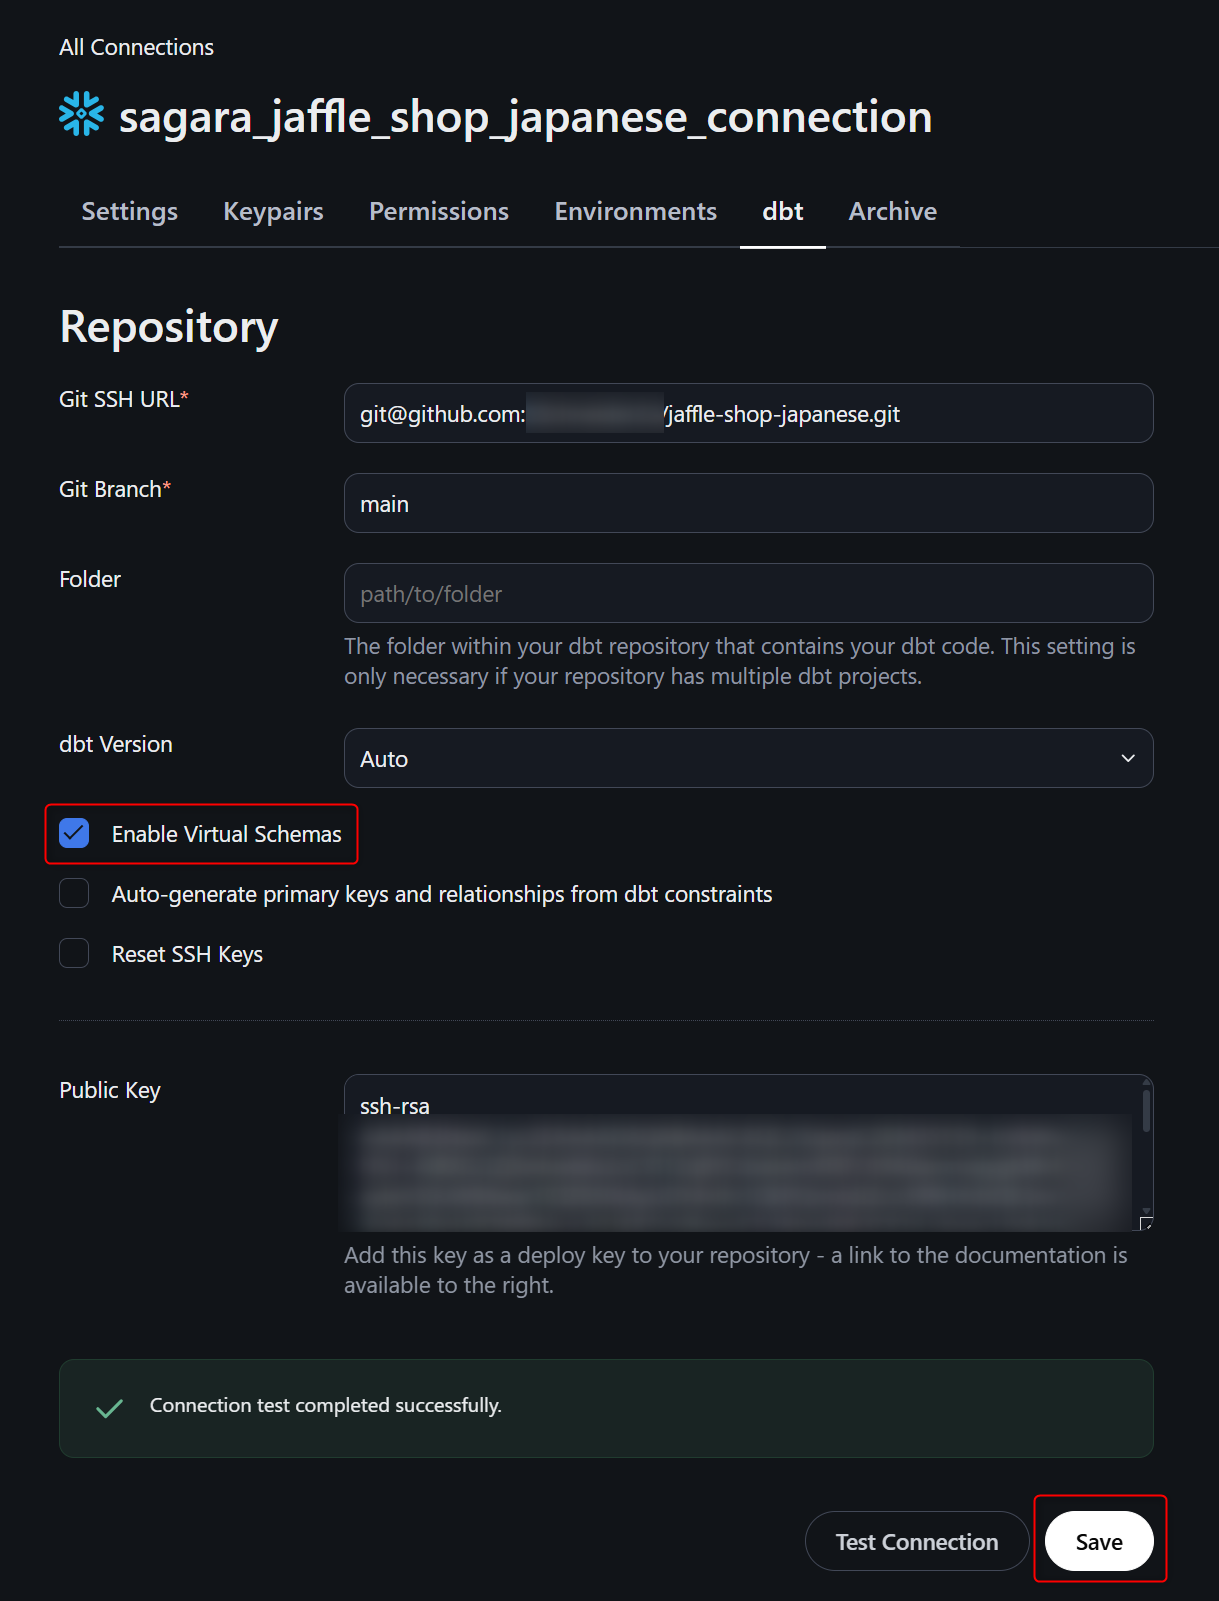Click the Folder path input field
This screenshot has width=1219, height=1601.
pyautogui.click(x=747, y=593)
